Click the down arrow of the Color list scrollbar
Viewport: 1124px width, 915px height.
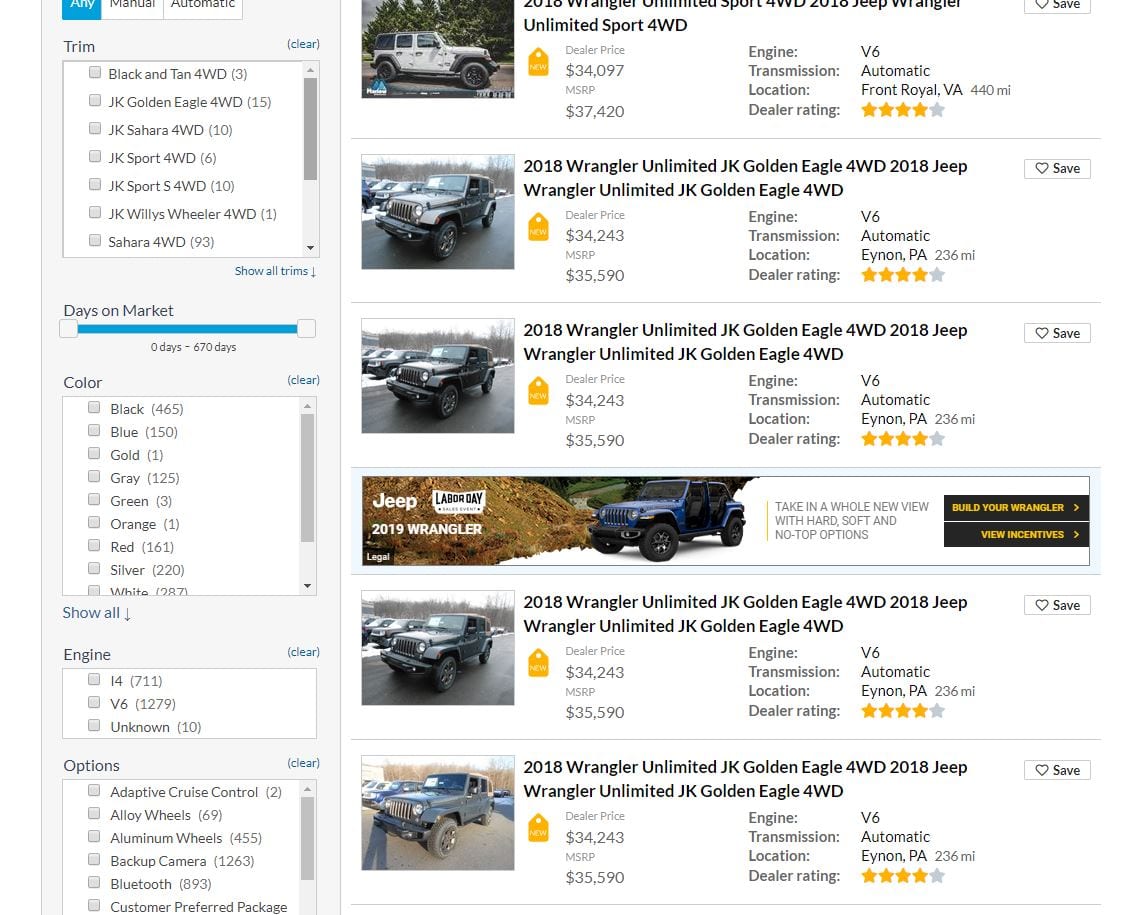point(308,587)
